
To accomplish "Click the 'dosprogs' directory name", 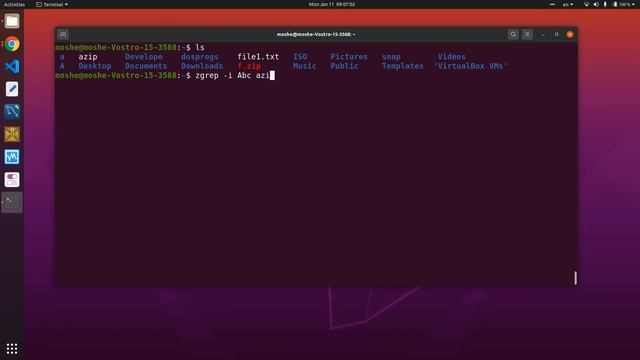I will coord(200,57).
